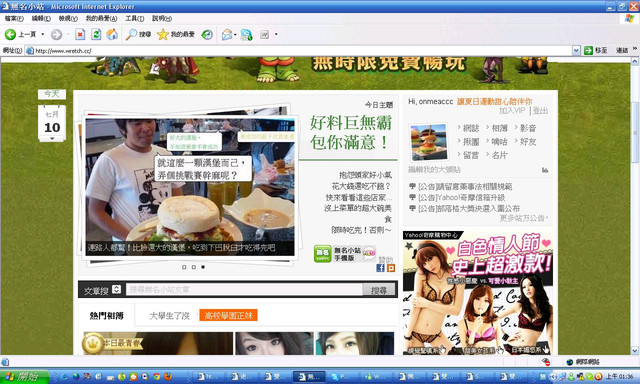The height and width of the screenshot is (384, 640).
Task: Open dropdown arrow beside Back button
Action: point(42,34)
